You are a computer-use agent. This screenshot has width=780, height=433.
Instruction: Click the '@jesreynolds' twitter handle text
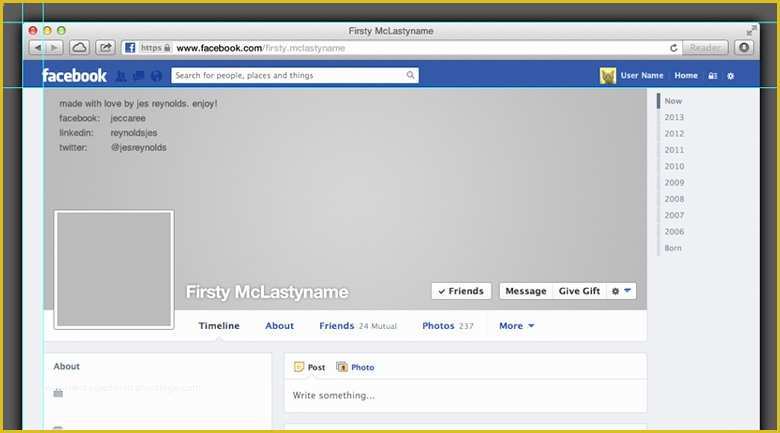coord(139,147)
